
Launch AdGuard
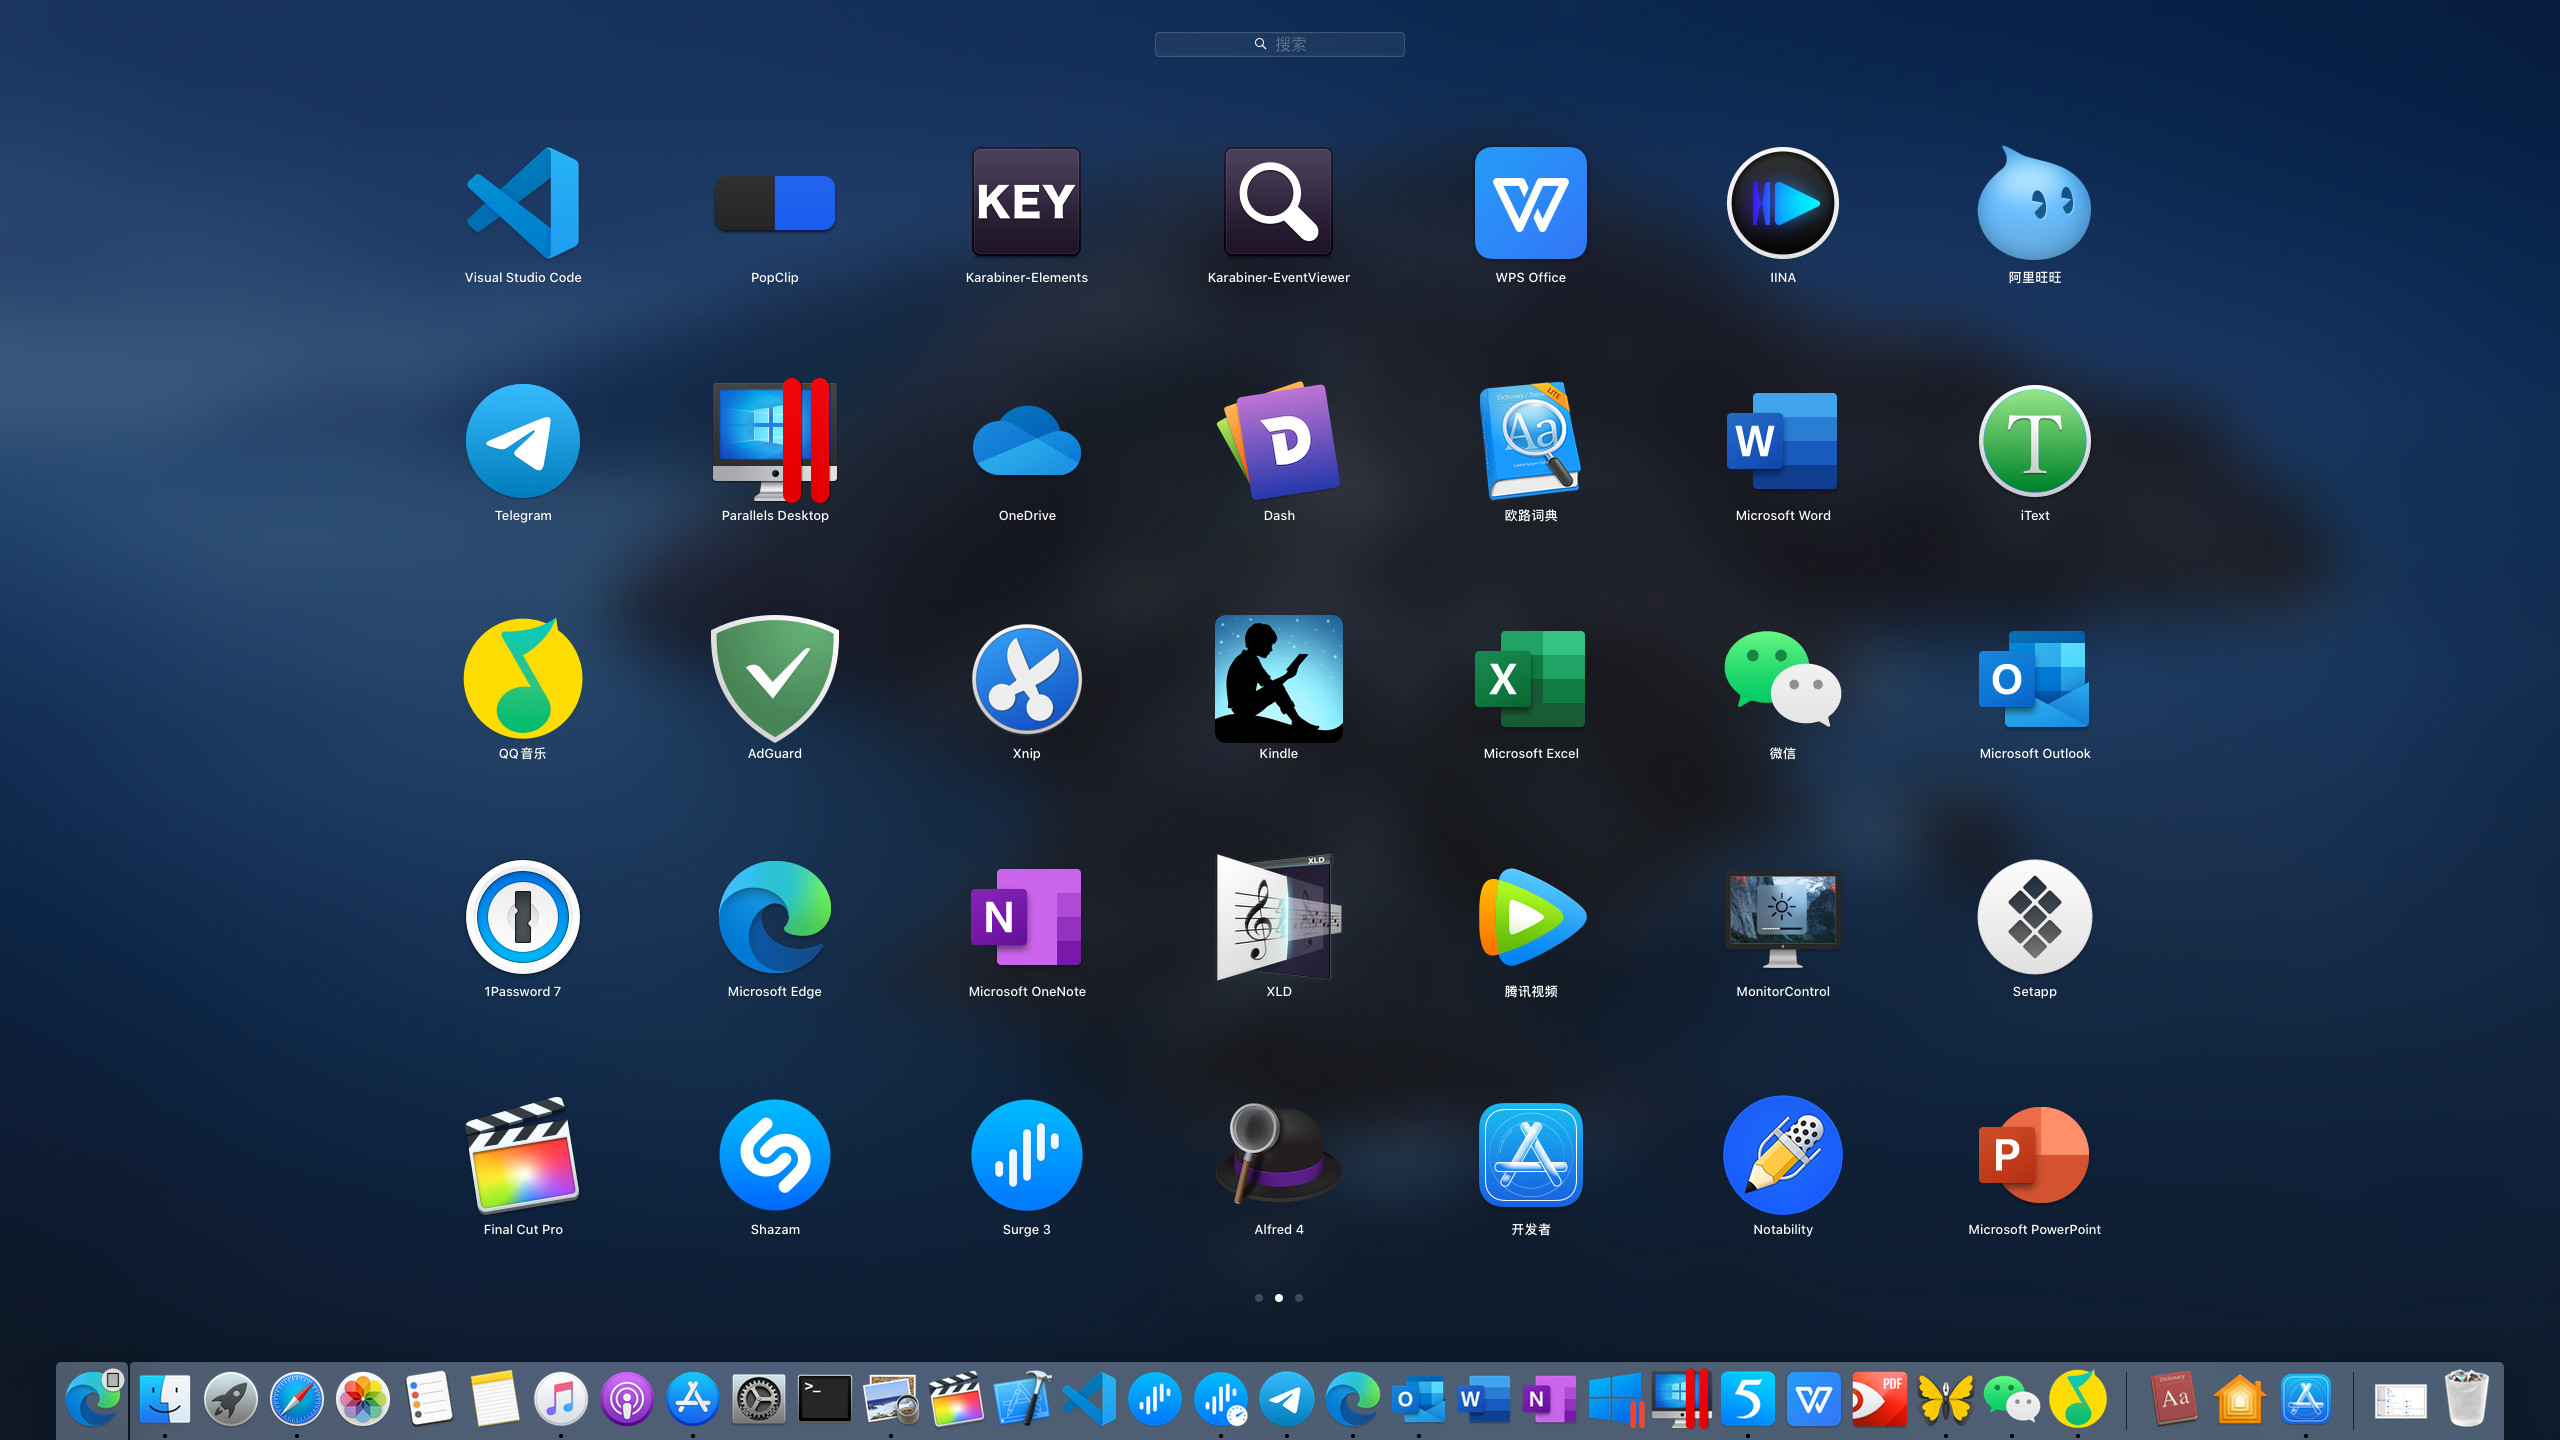click(775, 679)
